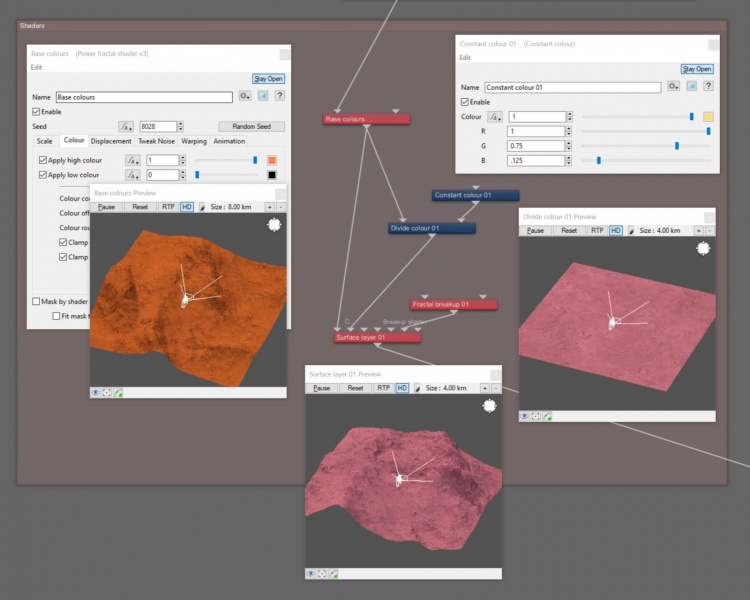Screen dimensions: 750x600
Task: Uncheck Apply low colour
Action: tap(43, 175)
